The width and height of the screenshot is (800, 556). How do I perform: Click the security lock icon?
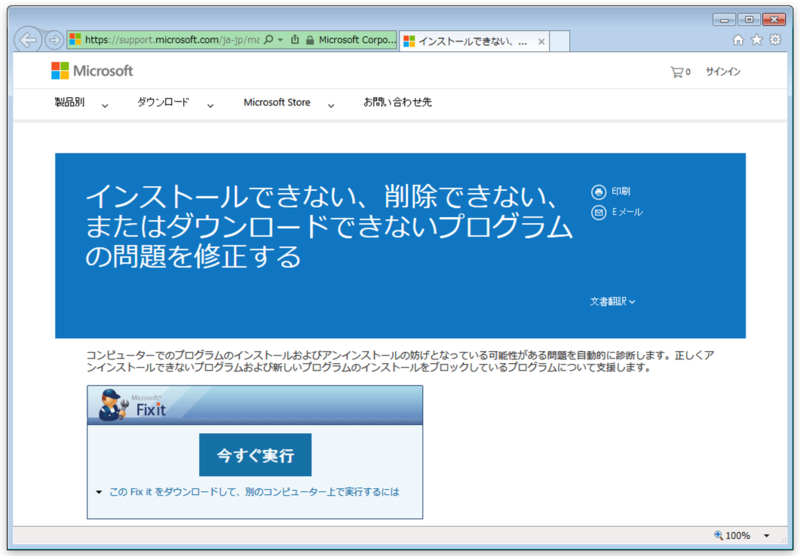tap(310, 40)
